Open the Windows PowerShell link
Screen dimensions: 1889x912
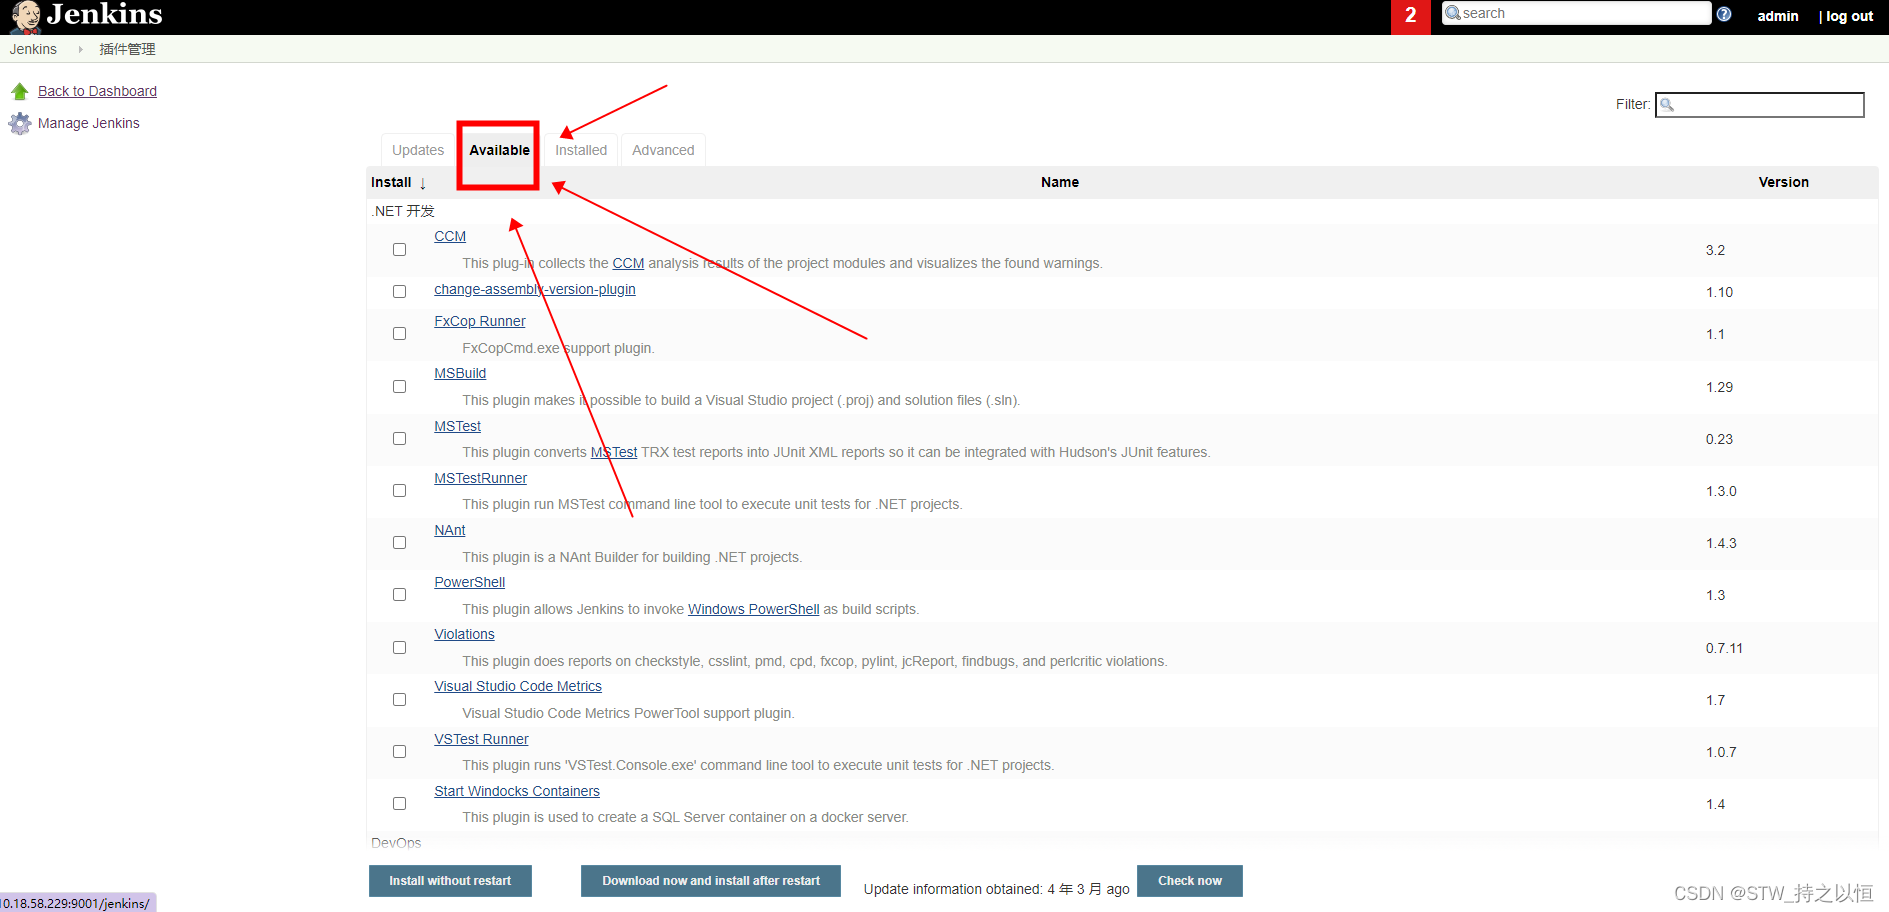(x=753, y=609)
